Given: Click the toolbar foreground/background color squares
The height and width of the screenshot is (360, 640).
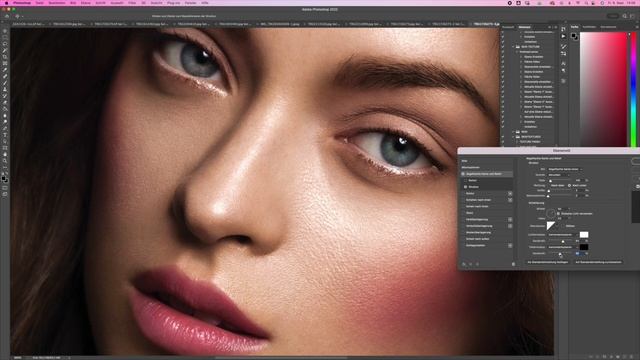Looking at the screenshot, I should tap(4, 179).
